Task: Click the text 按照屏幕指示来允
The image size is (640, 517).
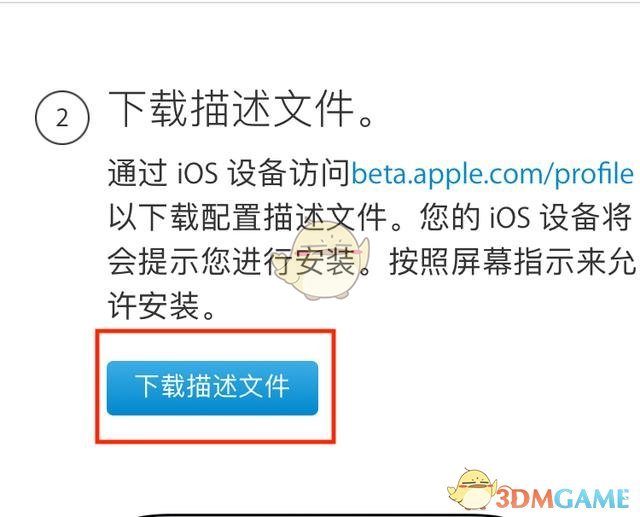Action: [512, 261]
